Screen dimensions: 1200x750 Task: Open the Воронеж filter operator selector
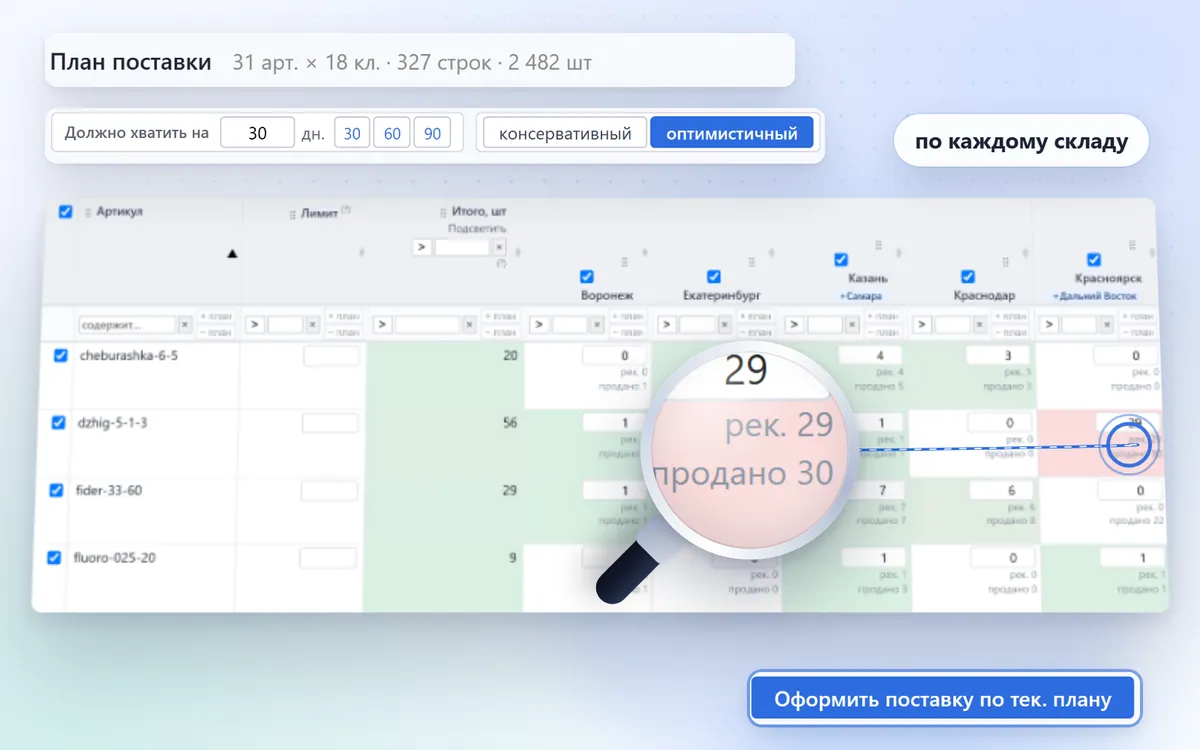pyautogui.click(x=538, y=325)
